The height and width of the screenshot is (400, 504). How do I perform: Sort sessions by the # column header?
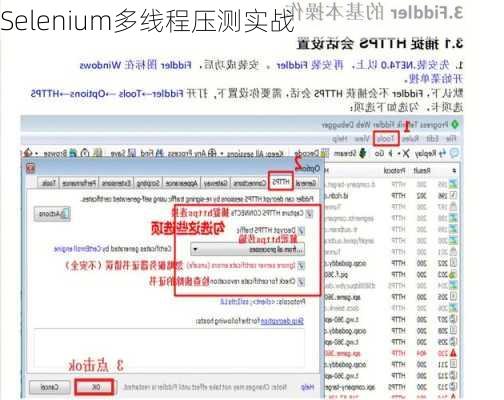point(454,171)
